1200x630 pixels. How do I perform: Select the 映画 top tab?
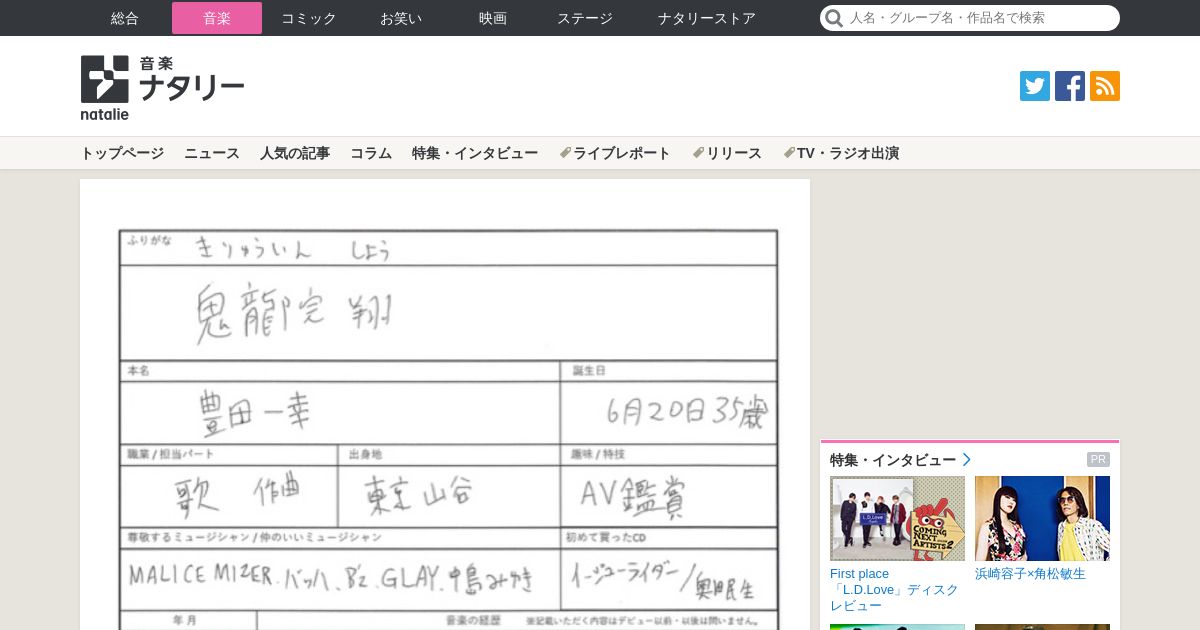point(493,18)
